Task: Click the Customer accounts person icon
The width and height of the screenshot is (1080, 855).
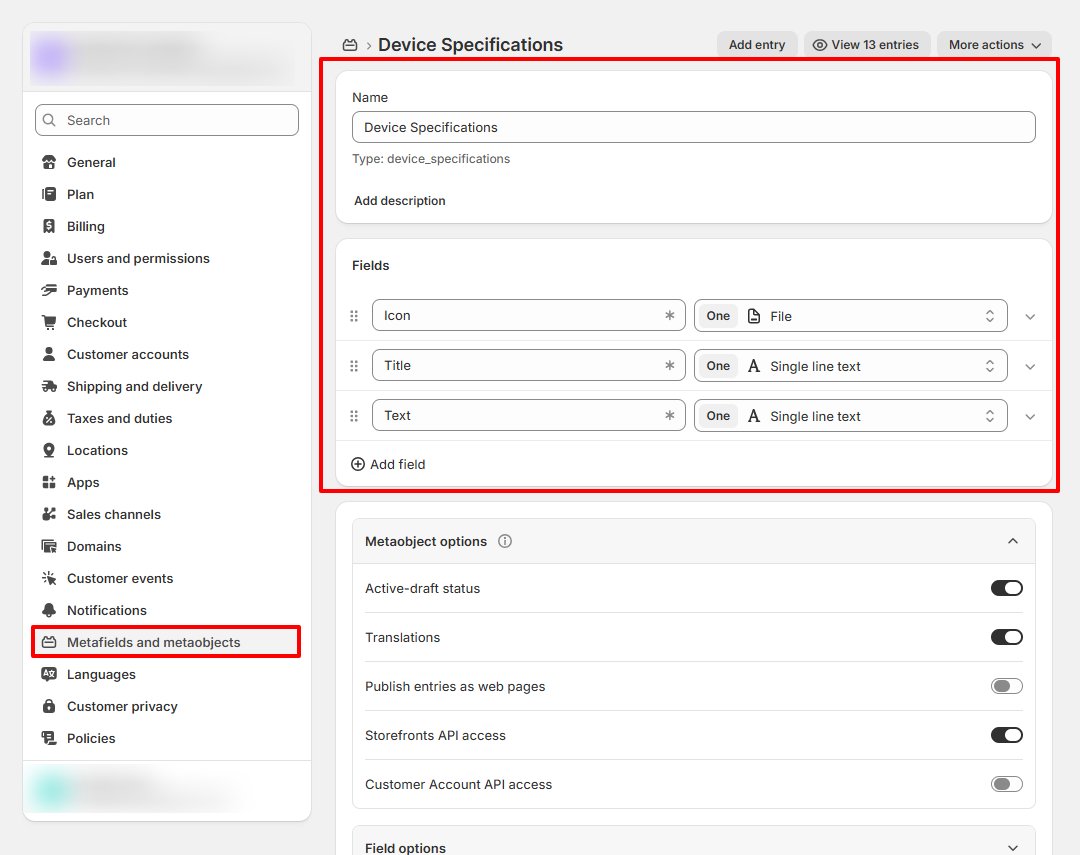Action: tap(49, 355)
